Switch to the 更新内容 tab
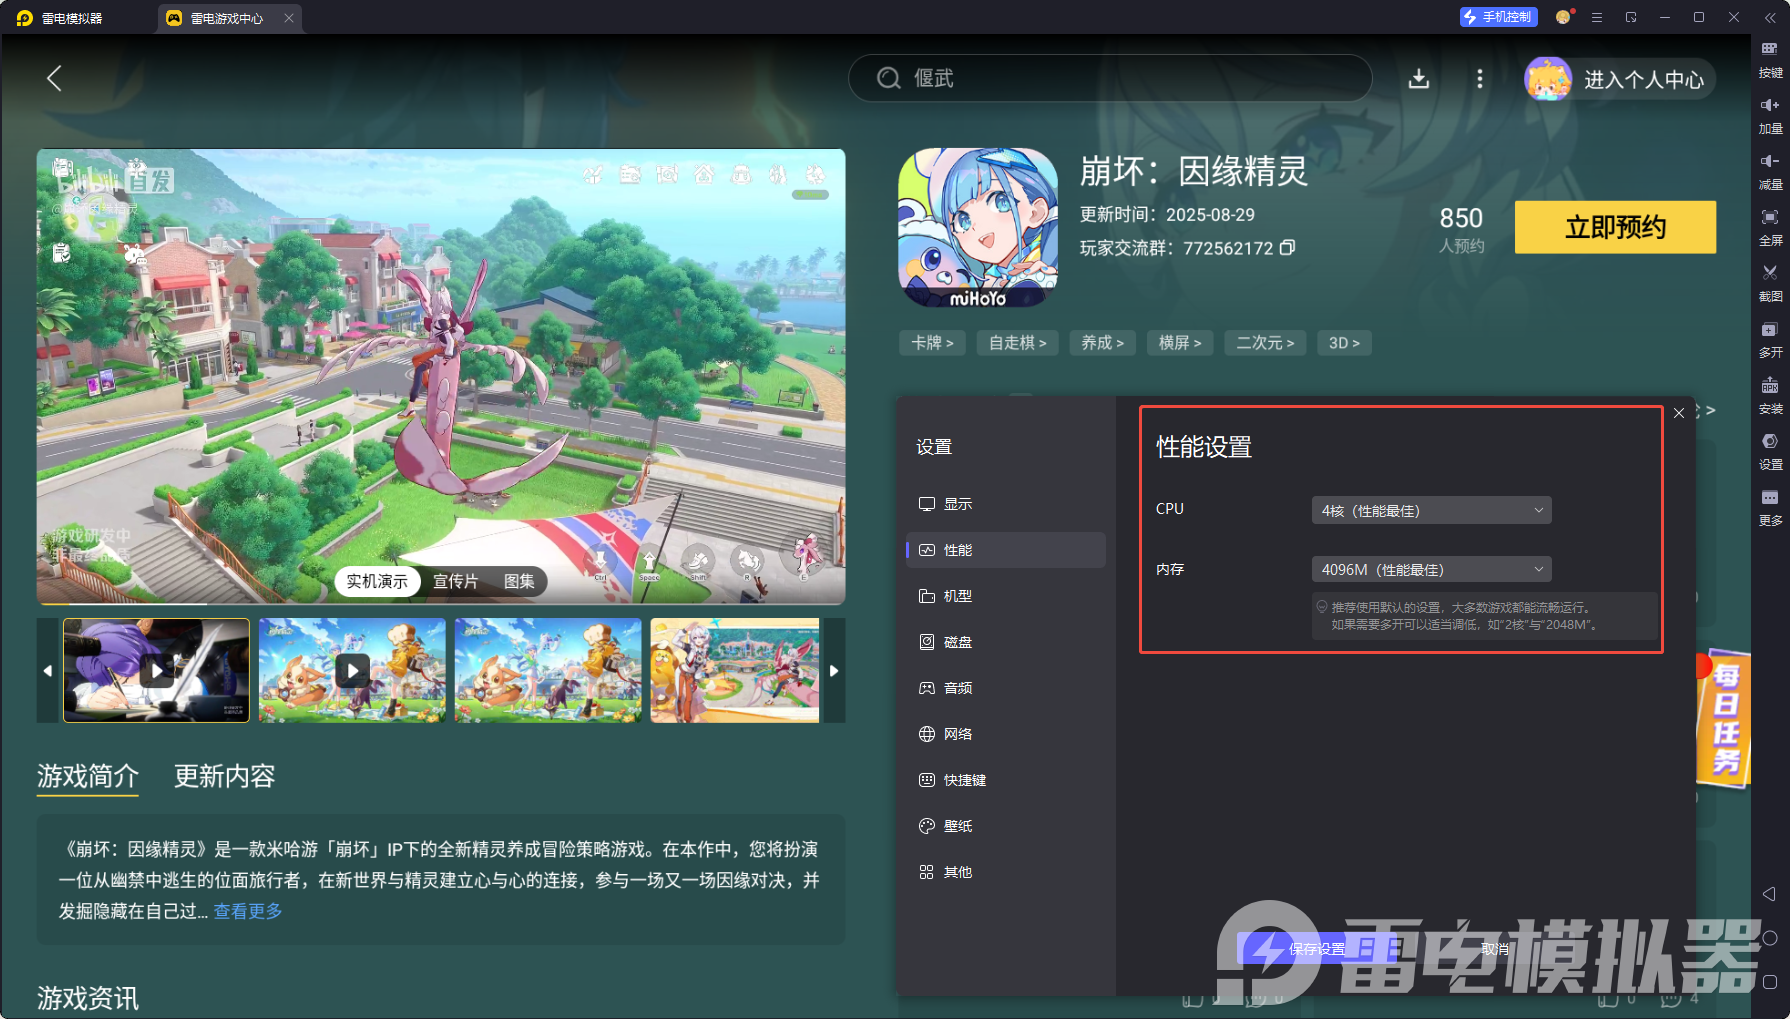1790x1019 pixels. click(x=225, y=778)
